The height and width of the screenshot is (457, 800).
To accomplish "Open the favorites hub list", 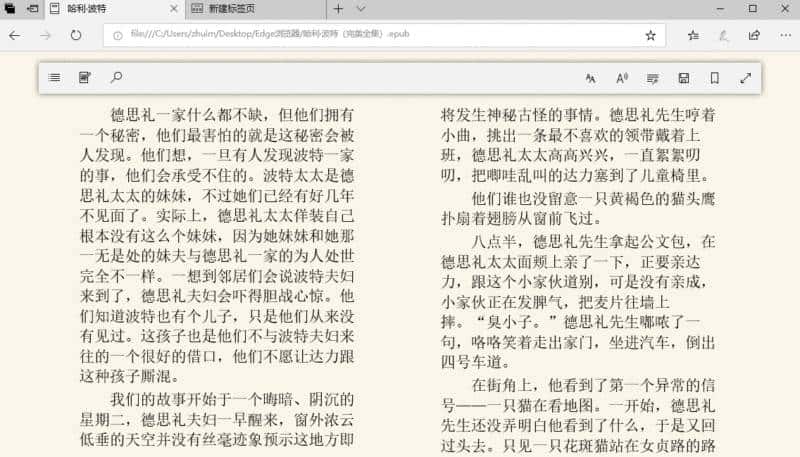I will [693, 35].
